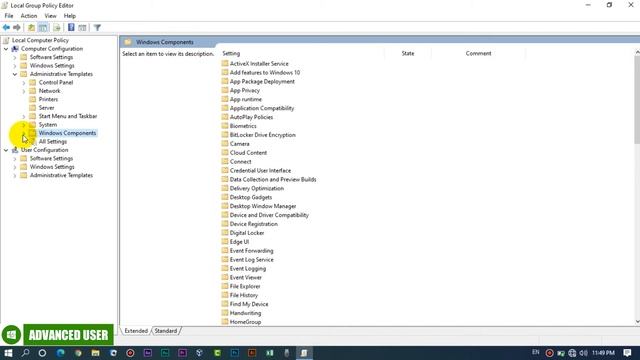The width and height of the screenshot is (640, 360).
Task: Open the File menu
Action: pos(9,16)
